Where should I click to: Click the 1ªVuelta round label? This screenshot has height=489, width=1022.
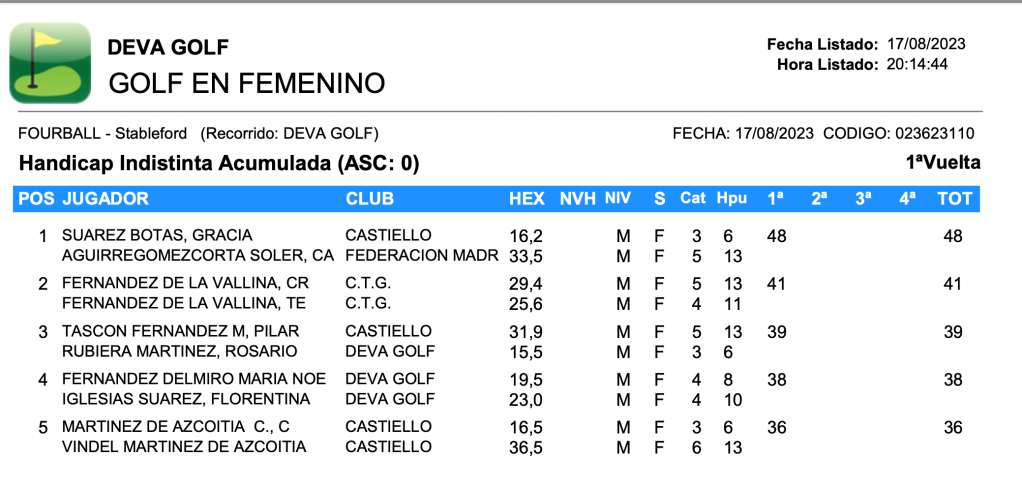[x=942, y=163]
